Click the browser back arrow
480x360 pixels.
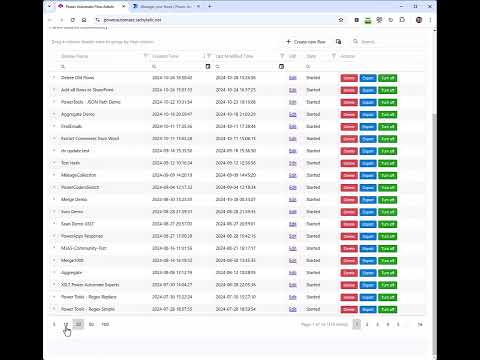tap(50, 20)
